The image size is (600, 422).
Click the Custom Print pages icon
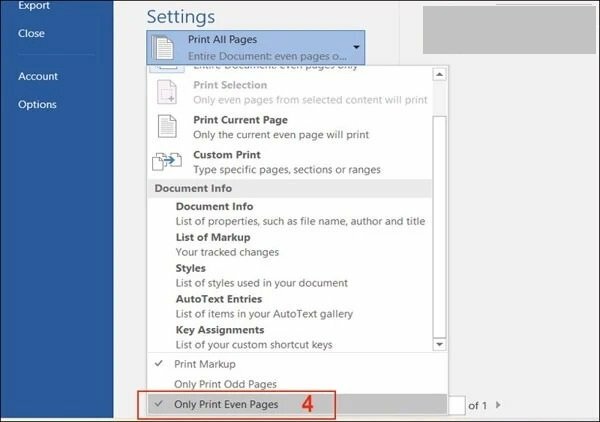click(x=165, y=161)
